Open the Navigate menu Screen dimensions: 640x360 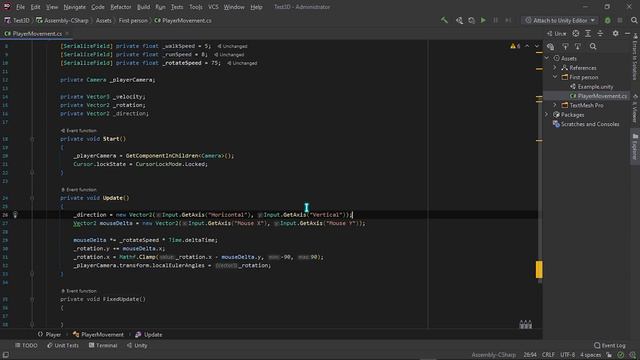coord(75,7)
